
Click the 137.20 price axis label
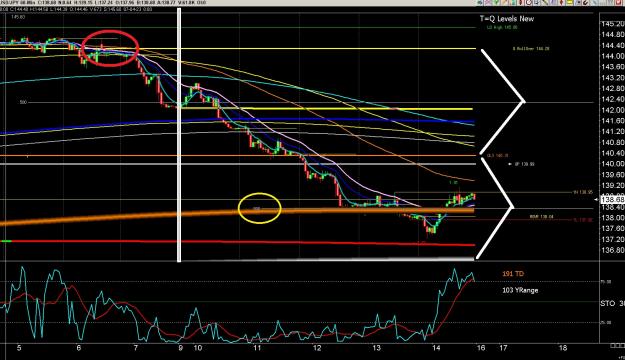(x=613, y=239)
